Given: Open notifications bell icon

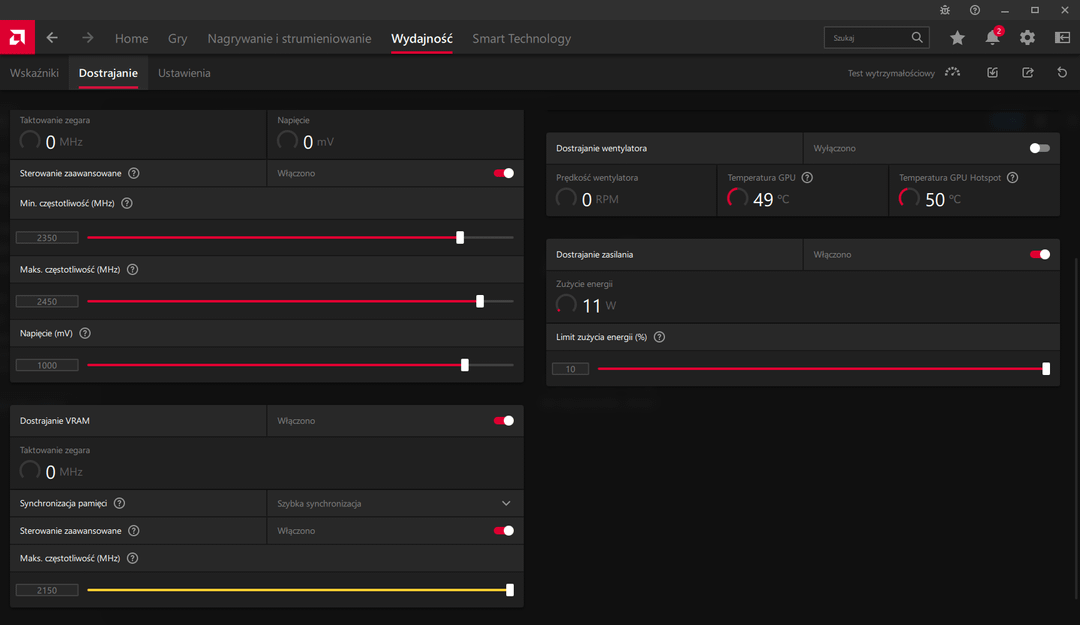Looking at the screenshot, I should tap(992, 38).
